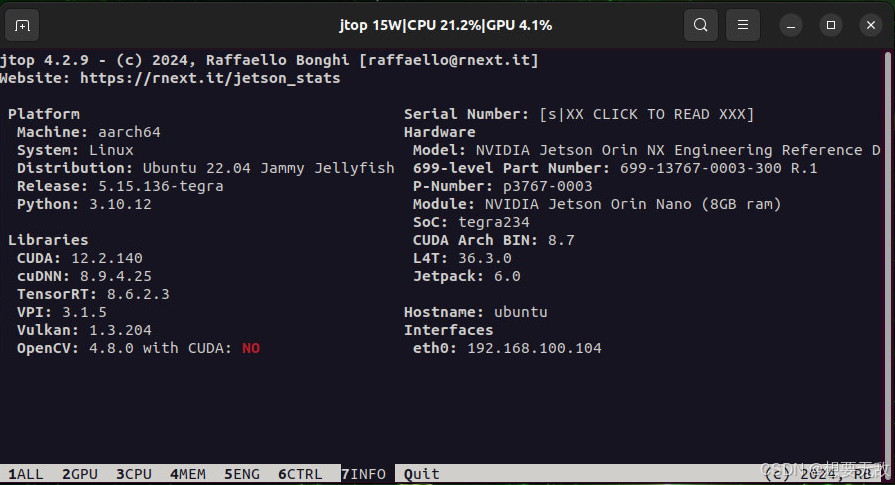Screen dimensions: 895x485
Task: Switch to the 3CPU tab
Action: (x=134, y=474)
